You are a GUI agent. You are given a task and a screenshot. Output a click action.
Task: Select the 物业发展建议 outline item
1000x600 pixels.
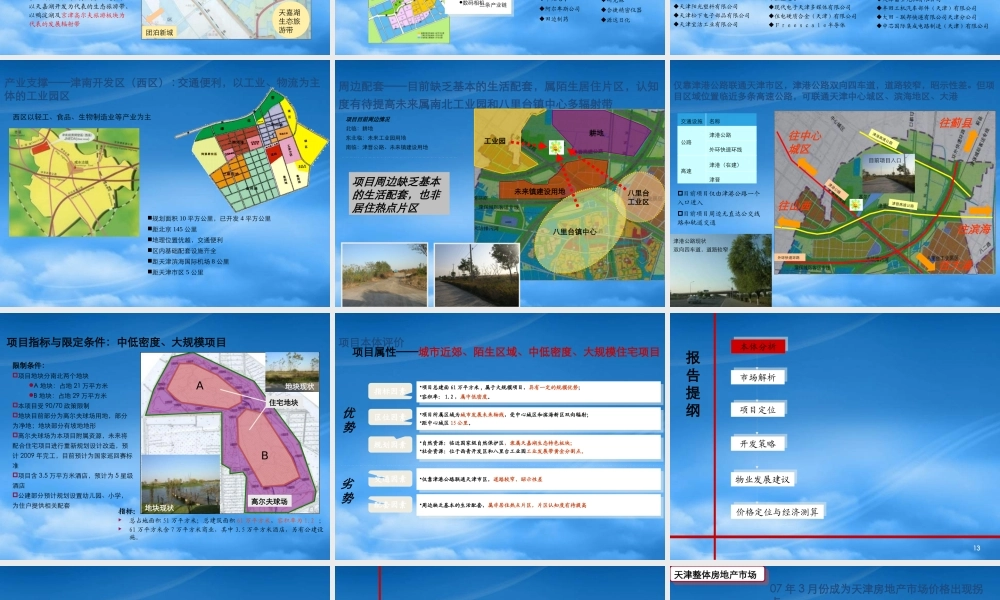point(763,479)
